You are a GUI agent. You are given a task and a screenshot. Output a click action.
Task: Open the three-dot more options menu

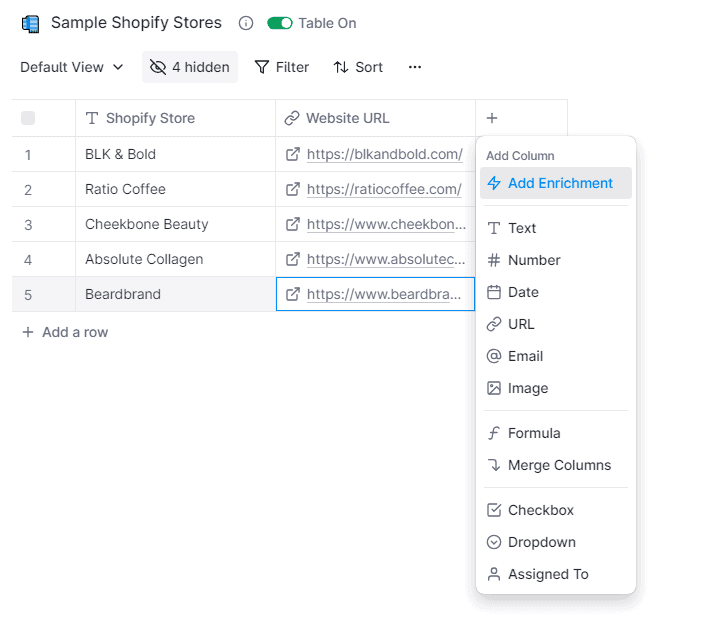click(x=415, y=67)
